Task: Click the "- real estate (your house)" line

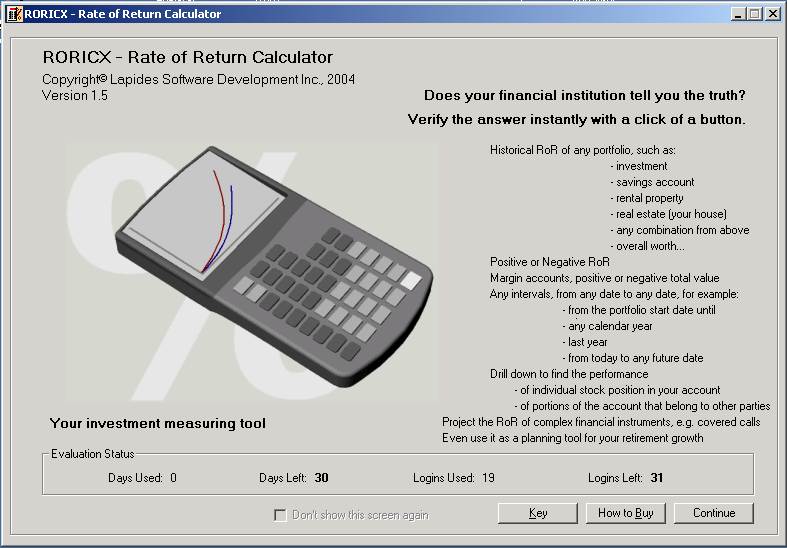Action: (x=669, y=214)
